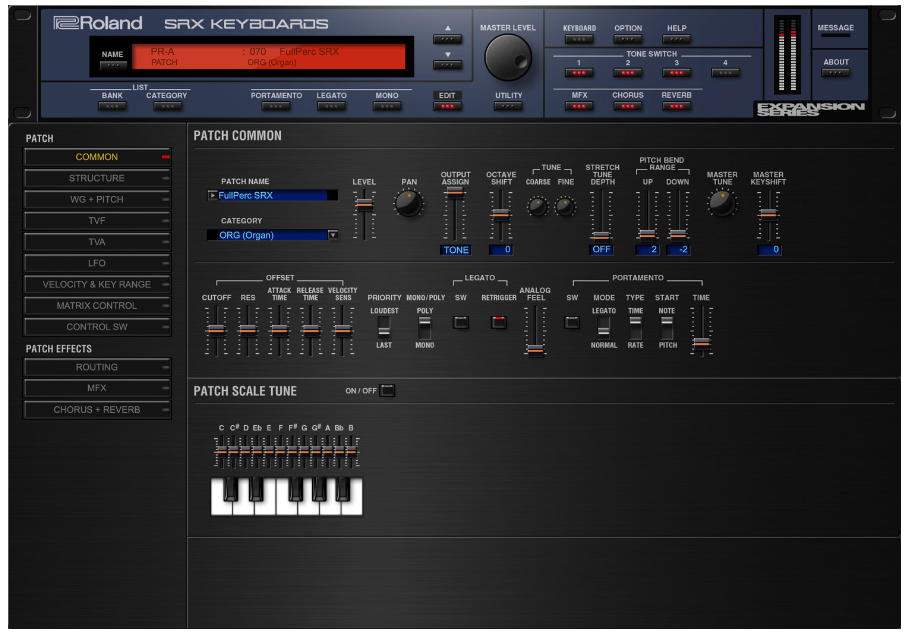Adjust the Fine tune knob
This screenshot has height=641, width=909.
(565, 206)
